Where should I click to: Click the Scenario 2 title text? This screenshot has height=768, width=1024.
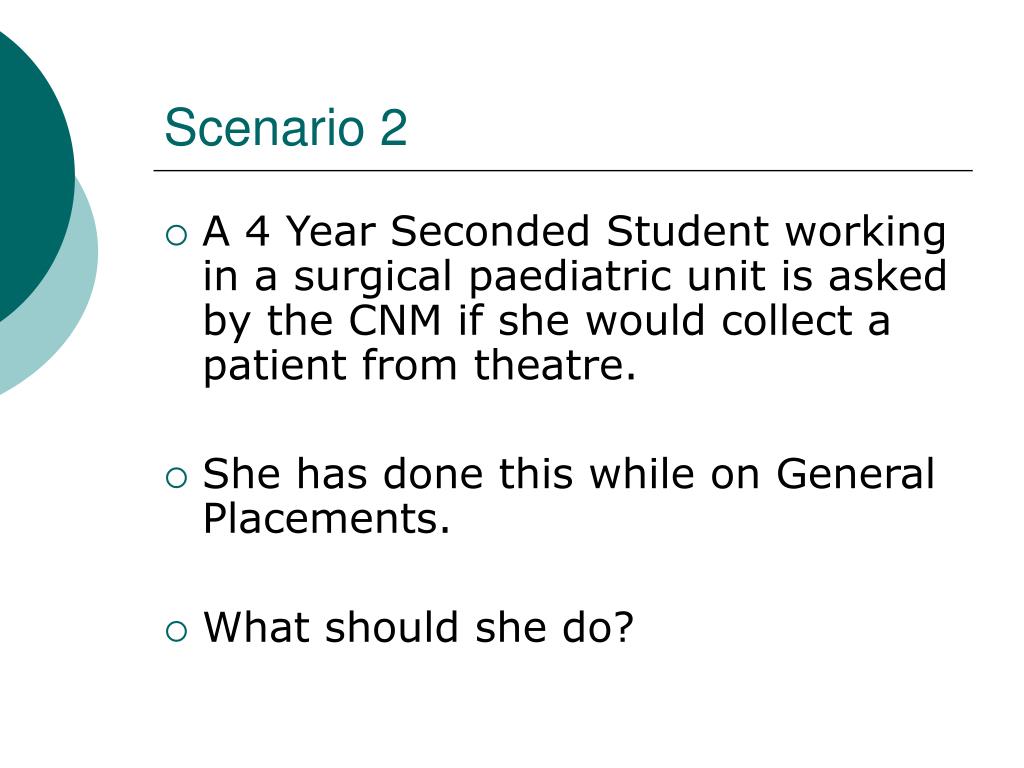(285, 127)
